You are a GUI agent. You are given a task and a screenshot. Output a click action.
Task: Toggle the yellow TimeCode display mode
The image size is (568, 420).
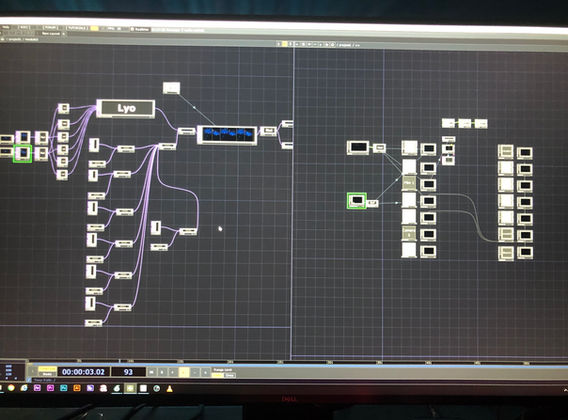click(x=47, y=369)
